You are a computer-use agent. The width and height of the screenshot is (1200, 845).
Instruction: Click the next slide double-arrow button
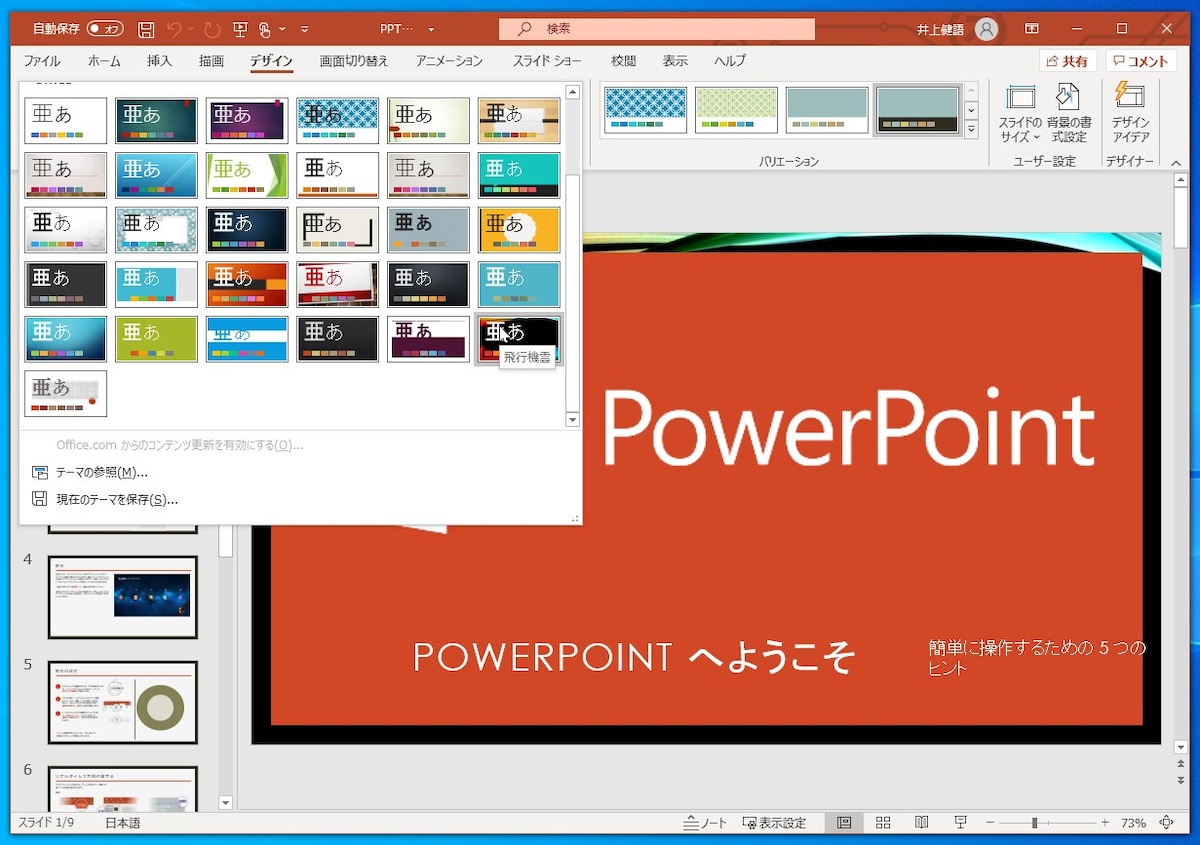pos(1181,782)
